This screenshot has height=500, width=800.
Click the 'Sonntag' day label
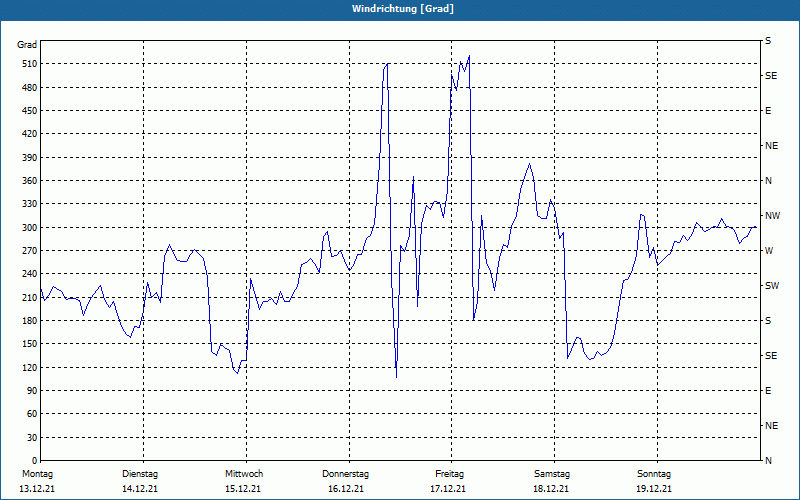pos(654,474)
